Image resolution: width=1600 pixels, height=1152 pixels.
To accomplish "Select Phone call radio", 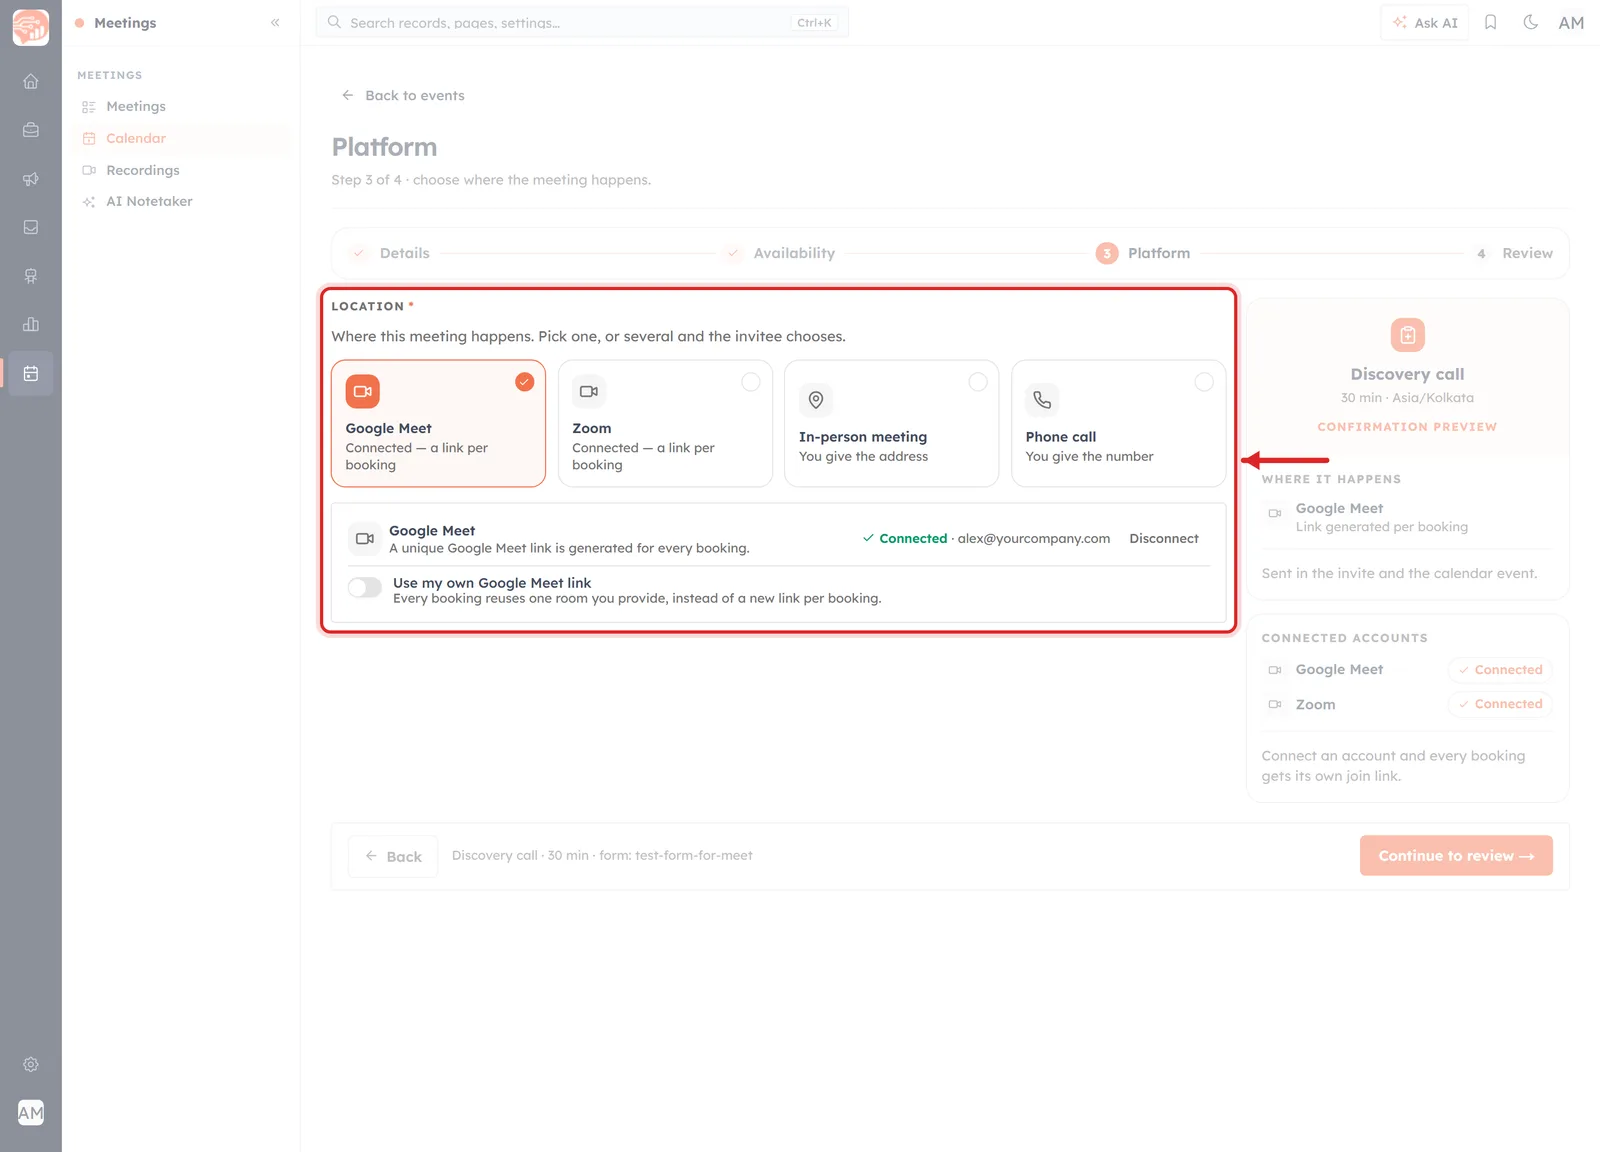I will coord(1204,382).
